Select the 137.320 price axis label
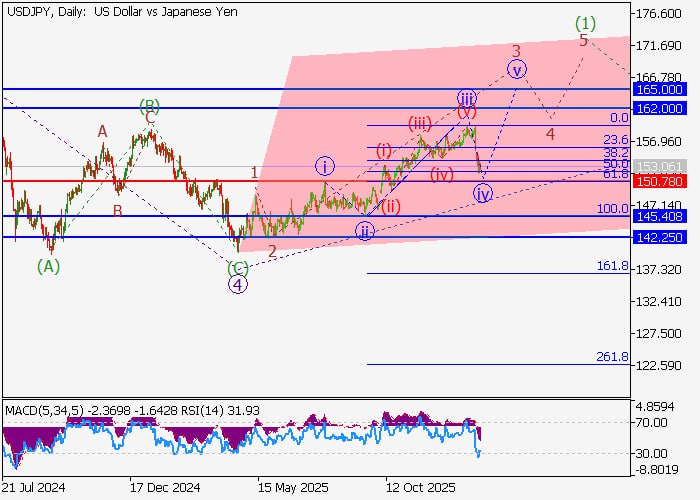Viewport: 700px width, 500px height. point(658,270)
